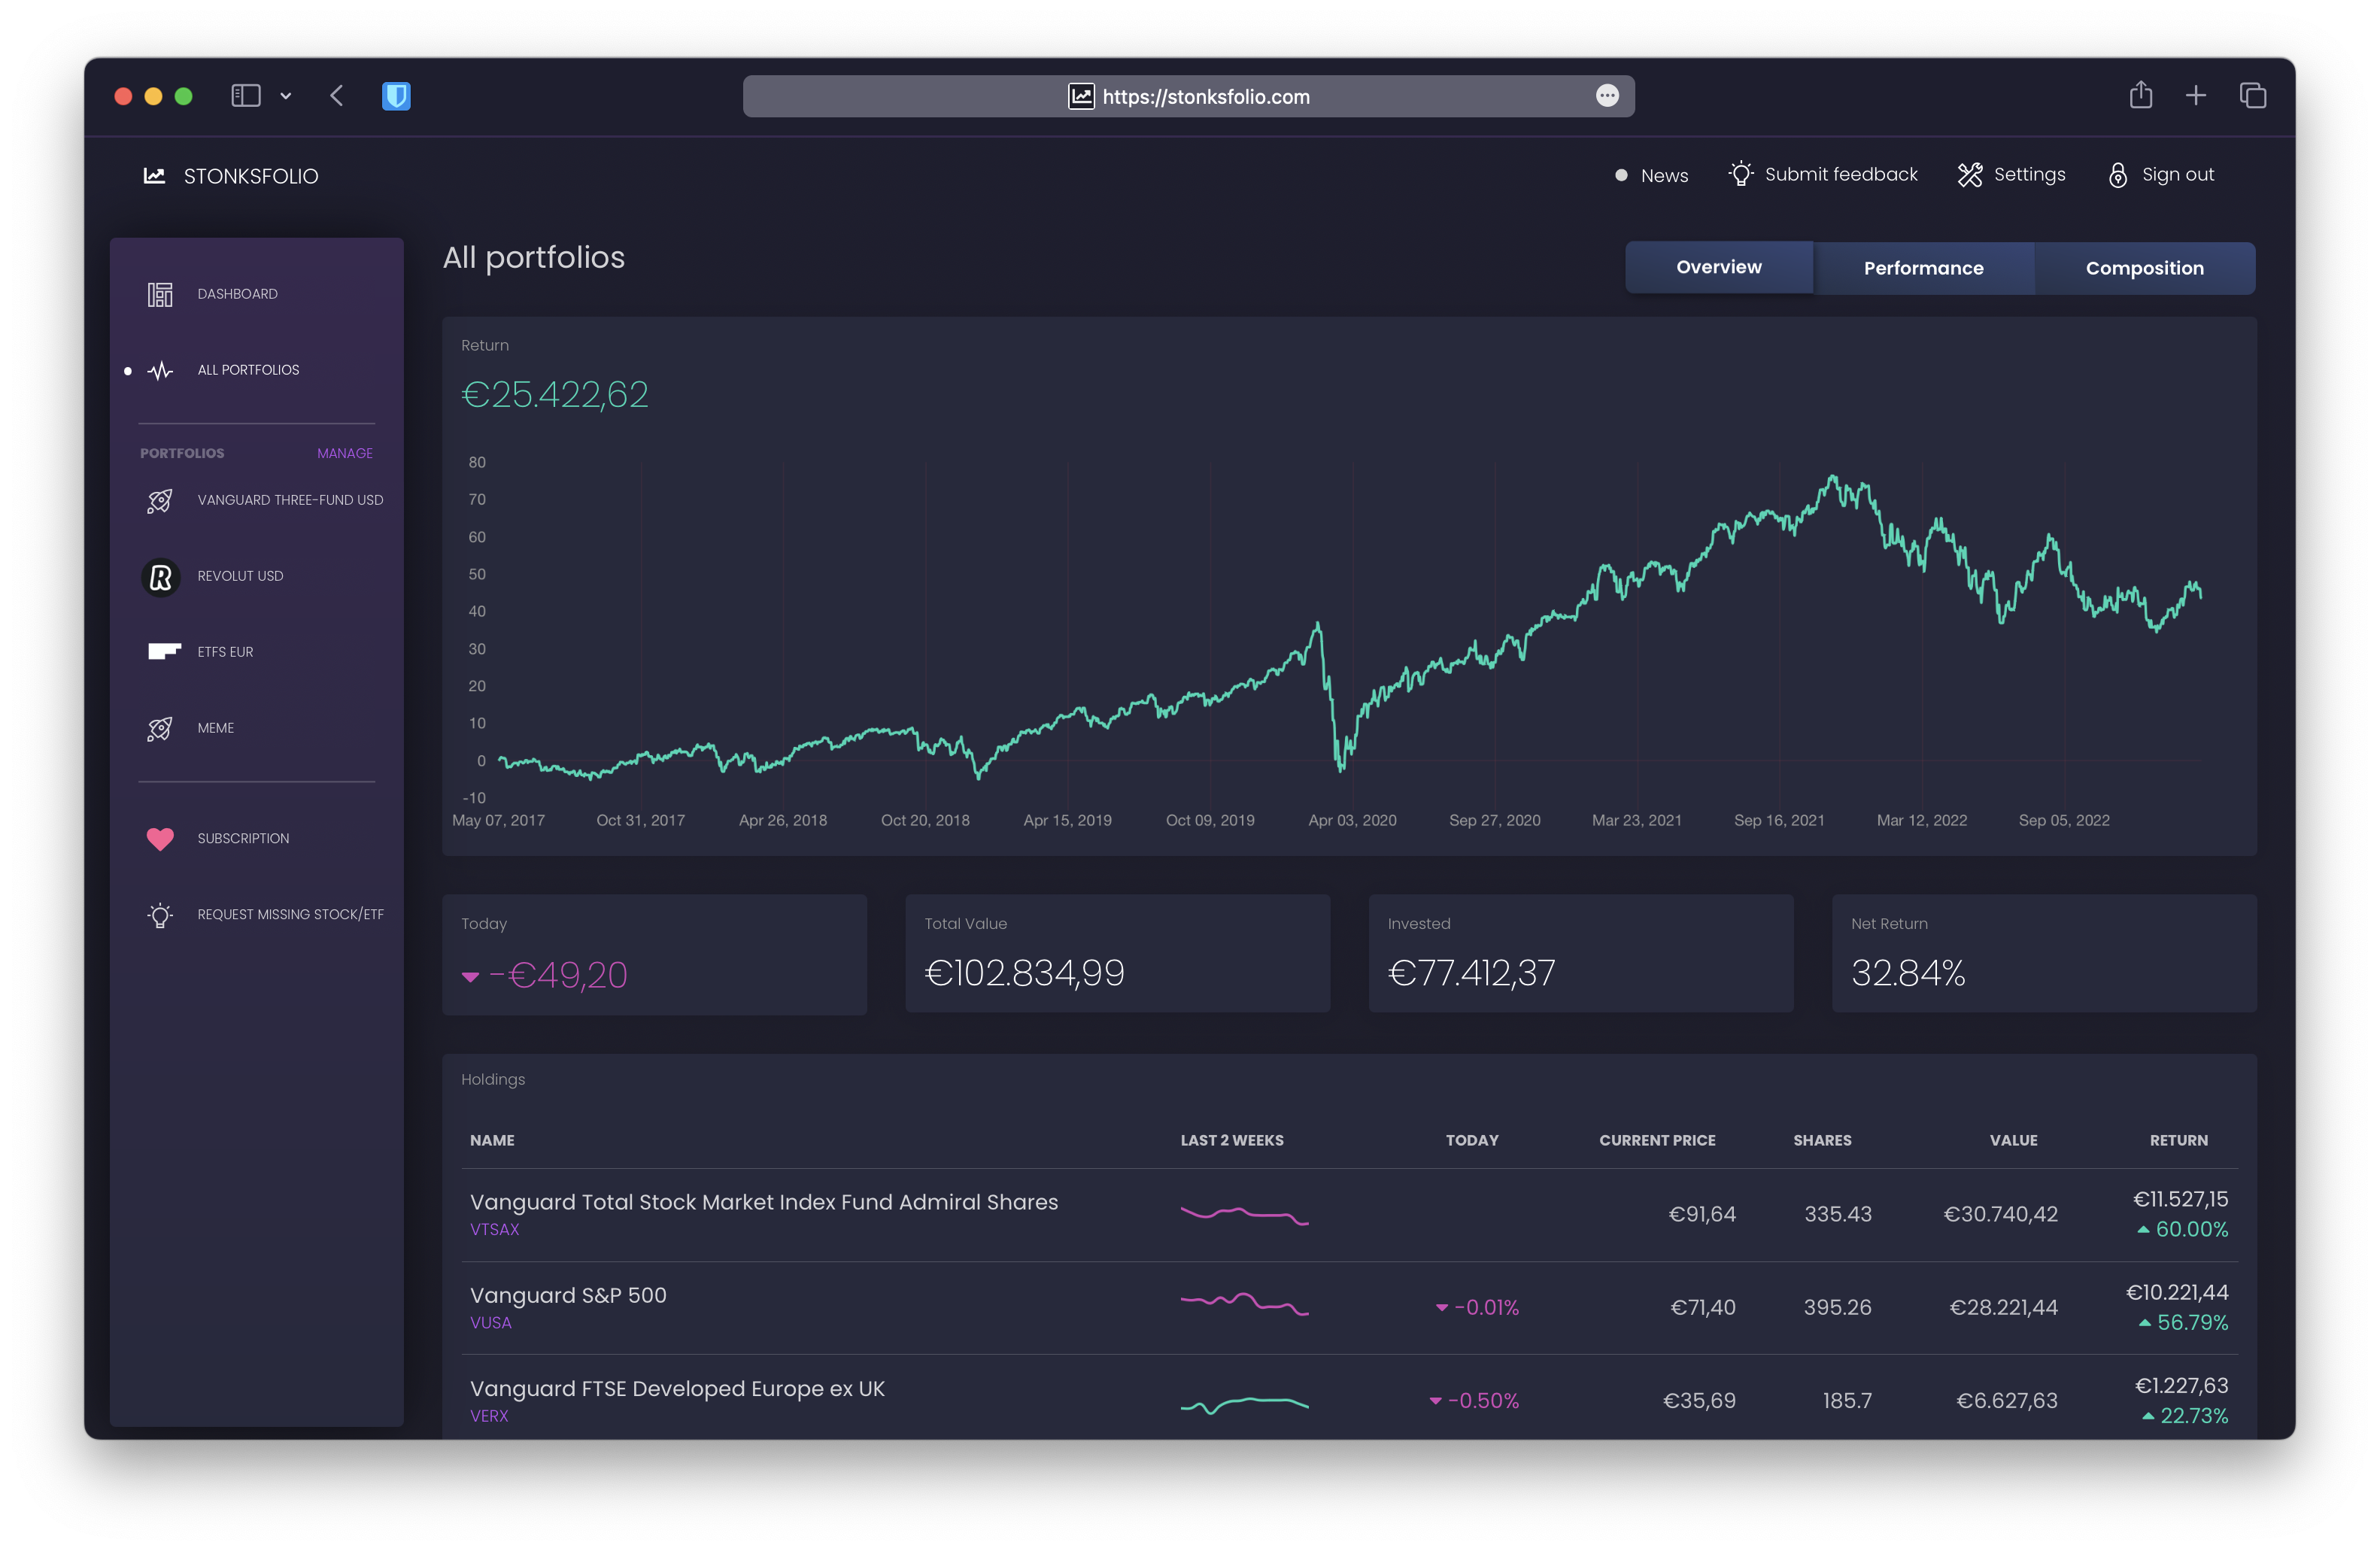This screenshot has height=1551, width=2380.
Task: Click the Shares column header
Action: (1822, 1141)
